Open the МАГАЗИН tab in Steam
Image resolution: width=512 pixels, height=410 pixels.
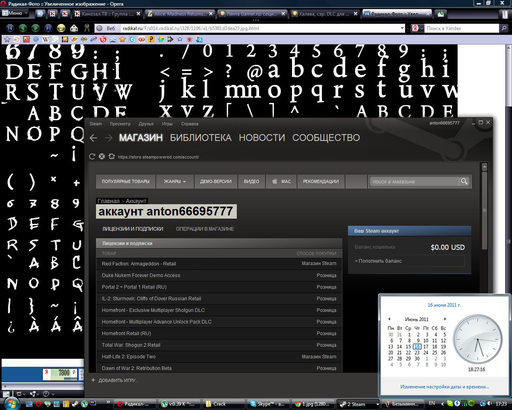point(141,138)
